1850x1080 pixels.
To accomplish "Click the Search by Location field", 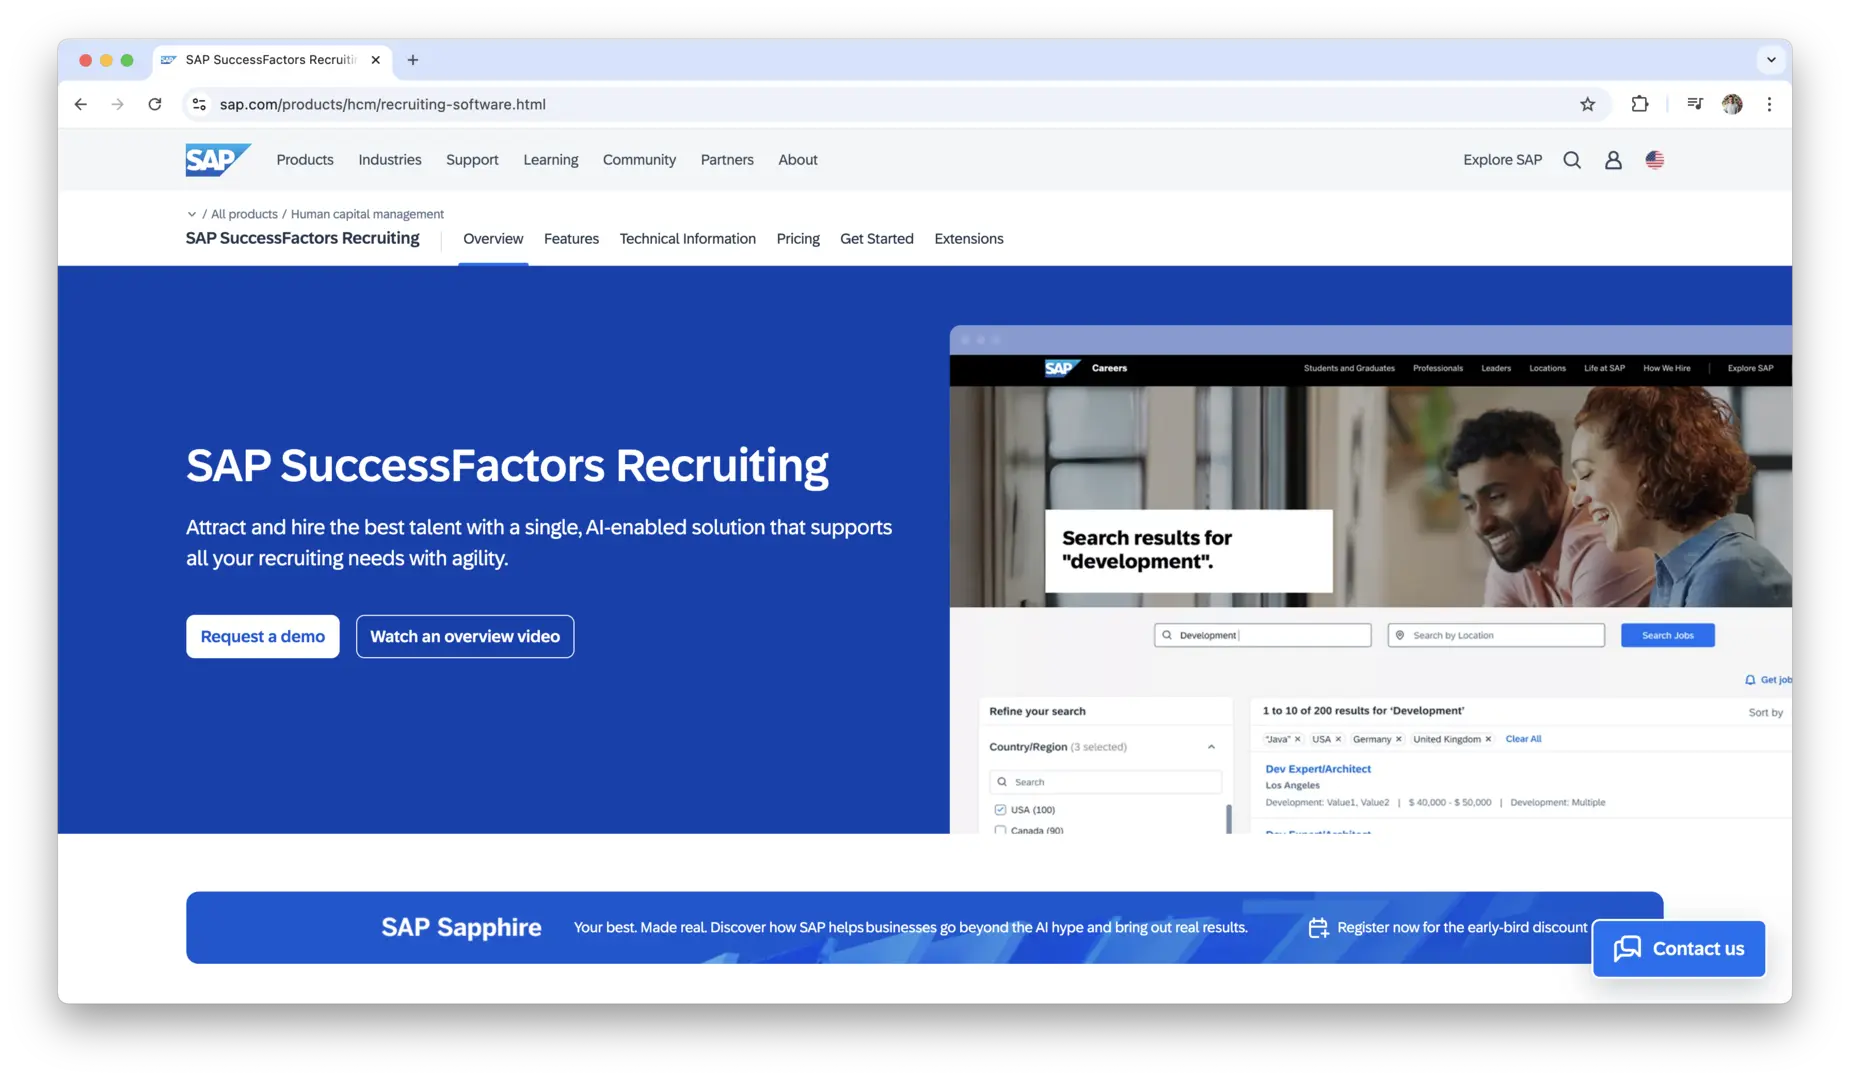I will [1496, 636].
